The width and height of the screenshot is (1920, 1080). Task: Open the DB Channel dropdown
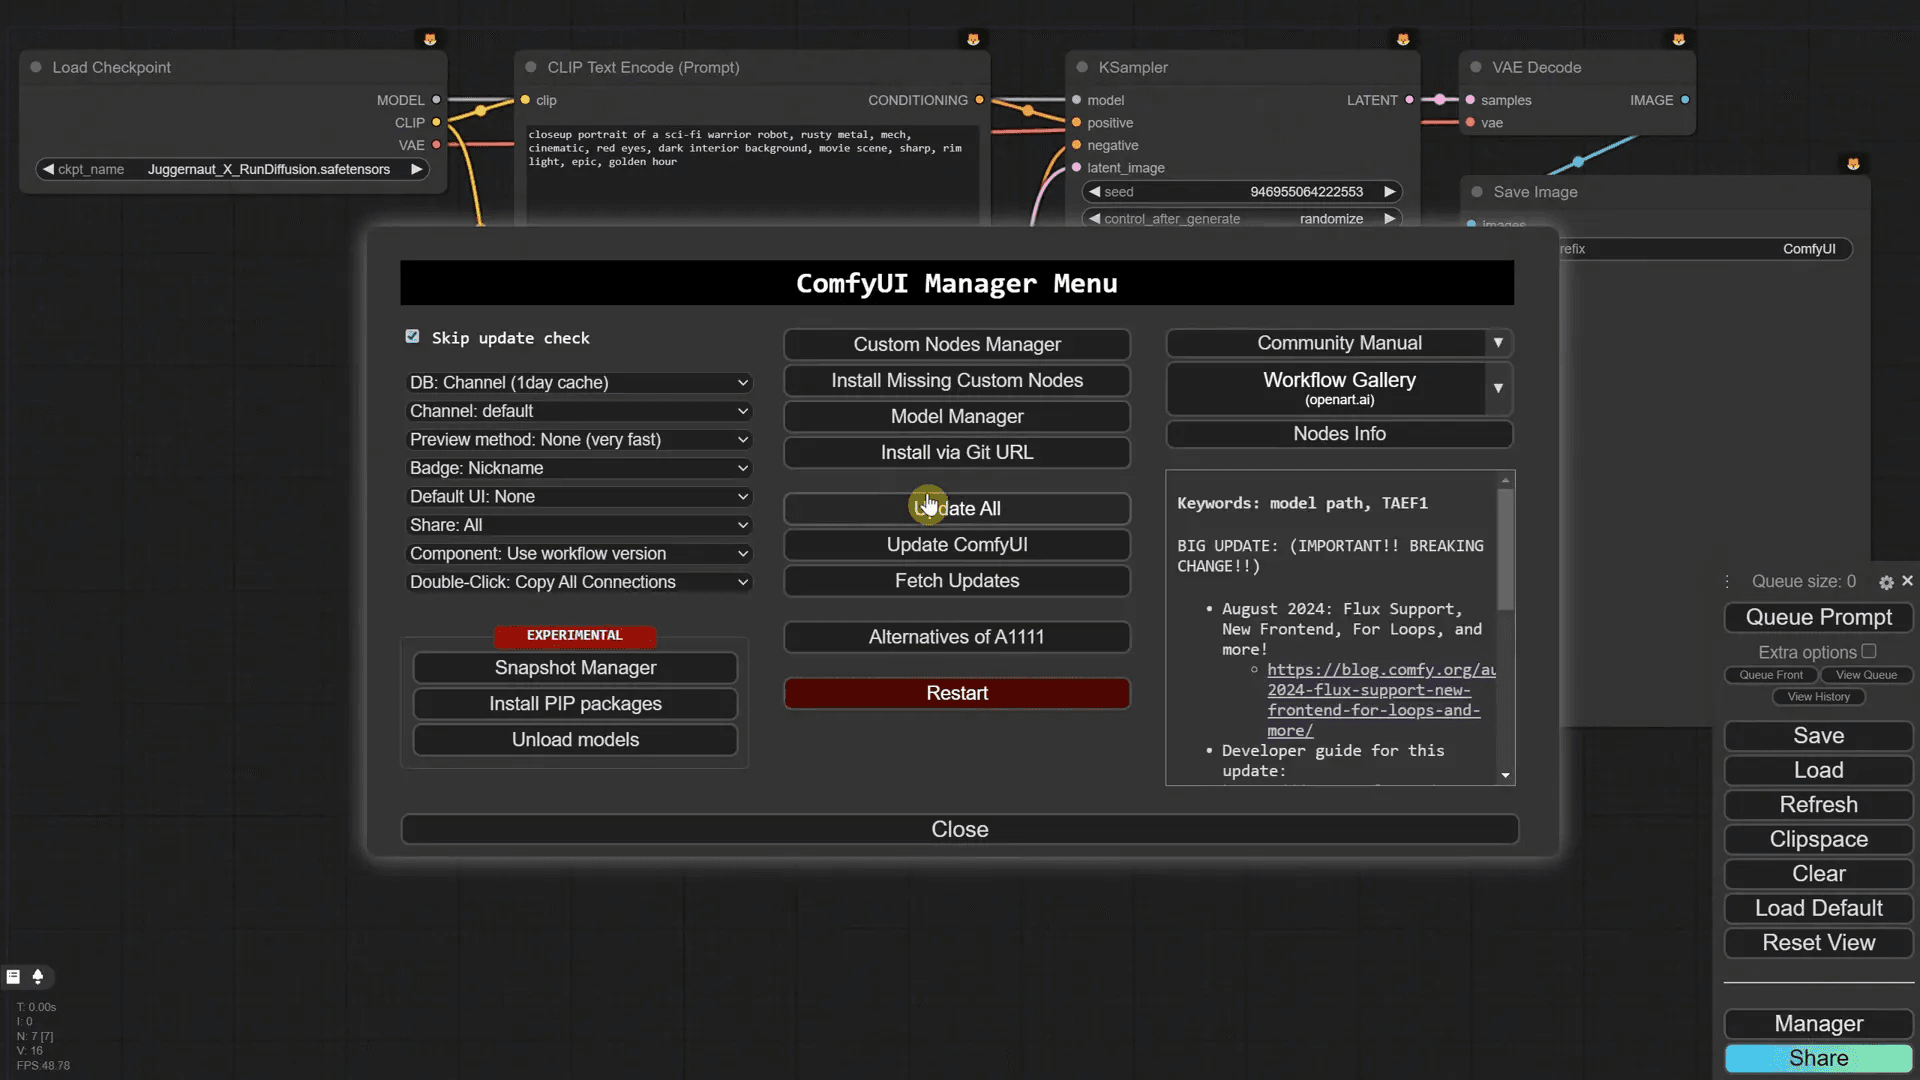click(578, 382)
